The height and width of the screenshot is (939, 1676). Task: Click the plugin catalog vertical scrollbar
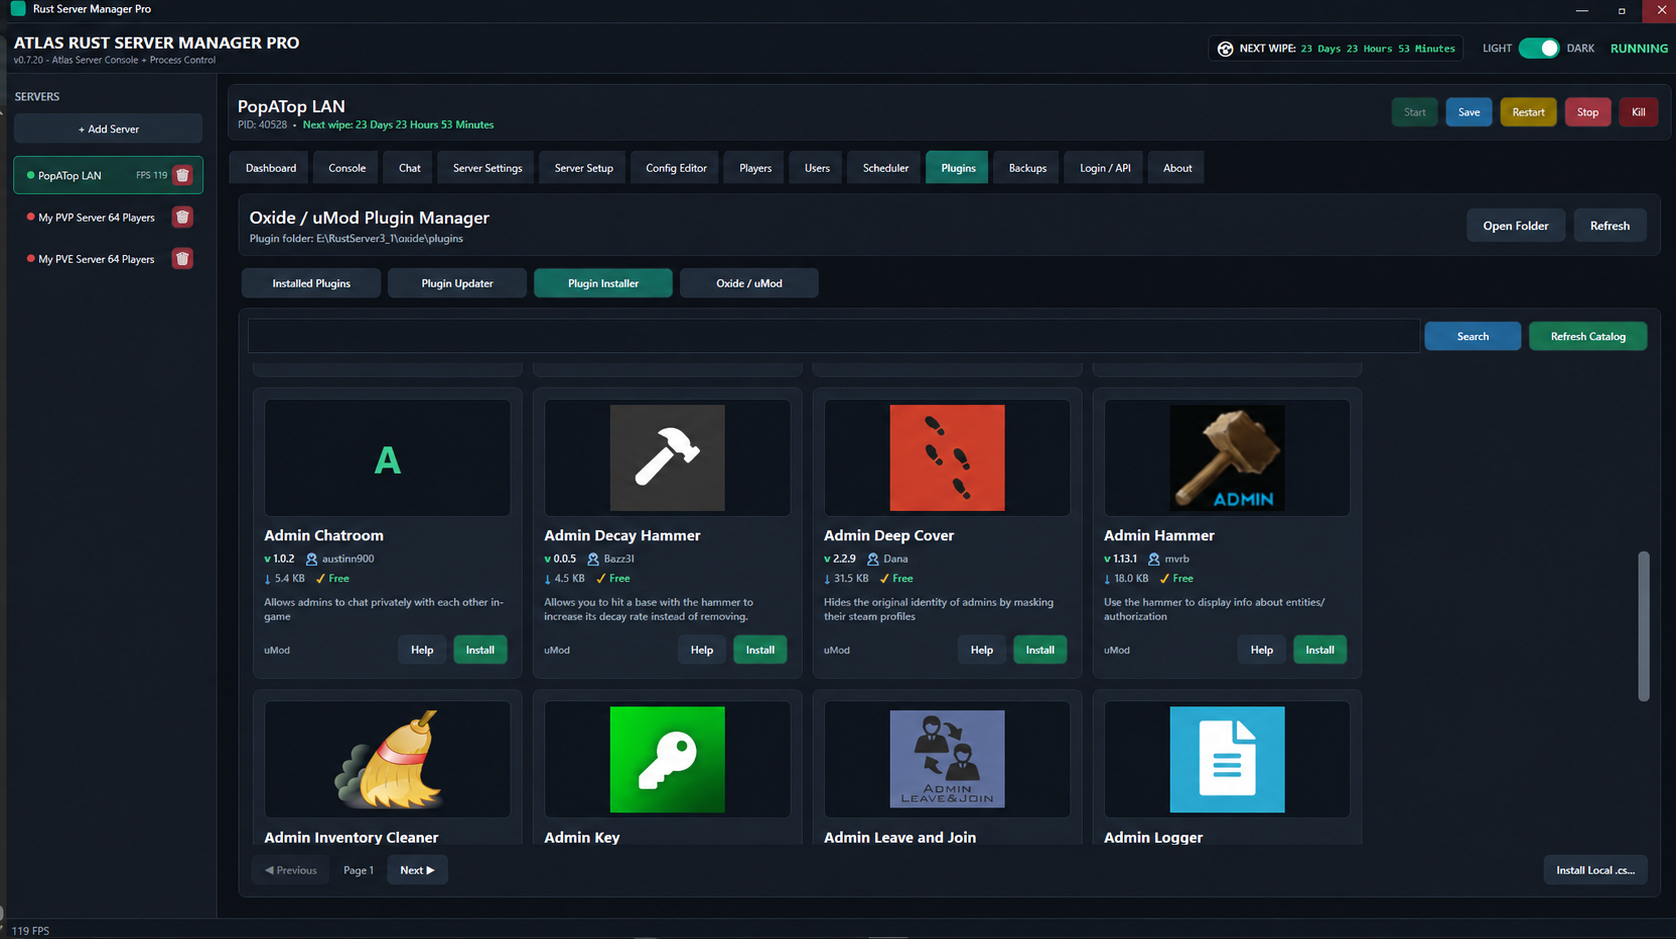[1643, 626]
